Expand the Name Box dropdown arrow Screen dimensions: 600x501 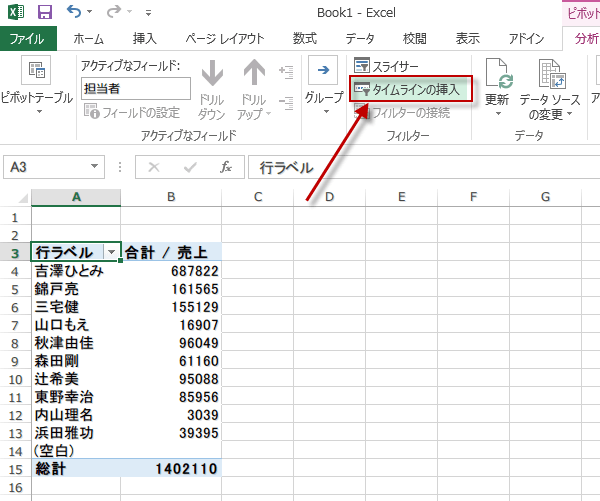[x=95, y=167]
